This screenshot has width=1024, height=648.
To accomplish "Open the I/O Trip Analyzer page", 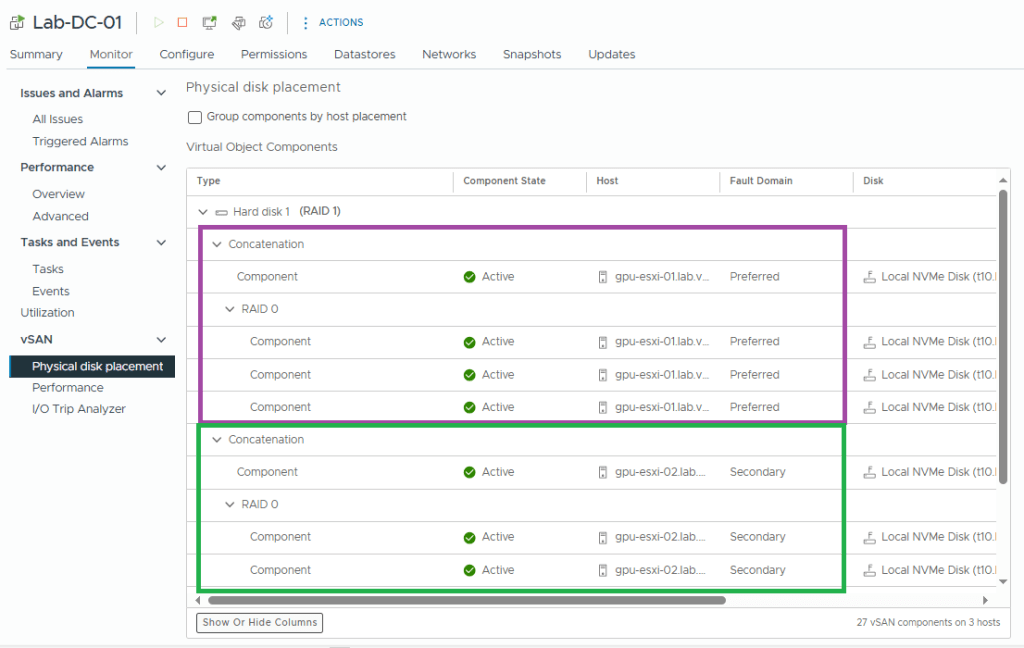I will click(x=79, y=409).
